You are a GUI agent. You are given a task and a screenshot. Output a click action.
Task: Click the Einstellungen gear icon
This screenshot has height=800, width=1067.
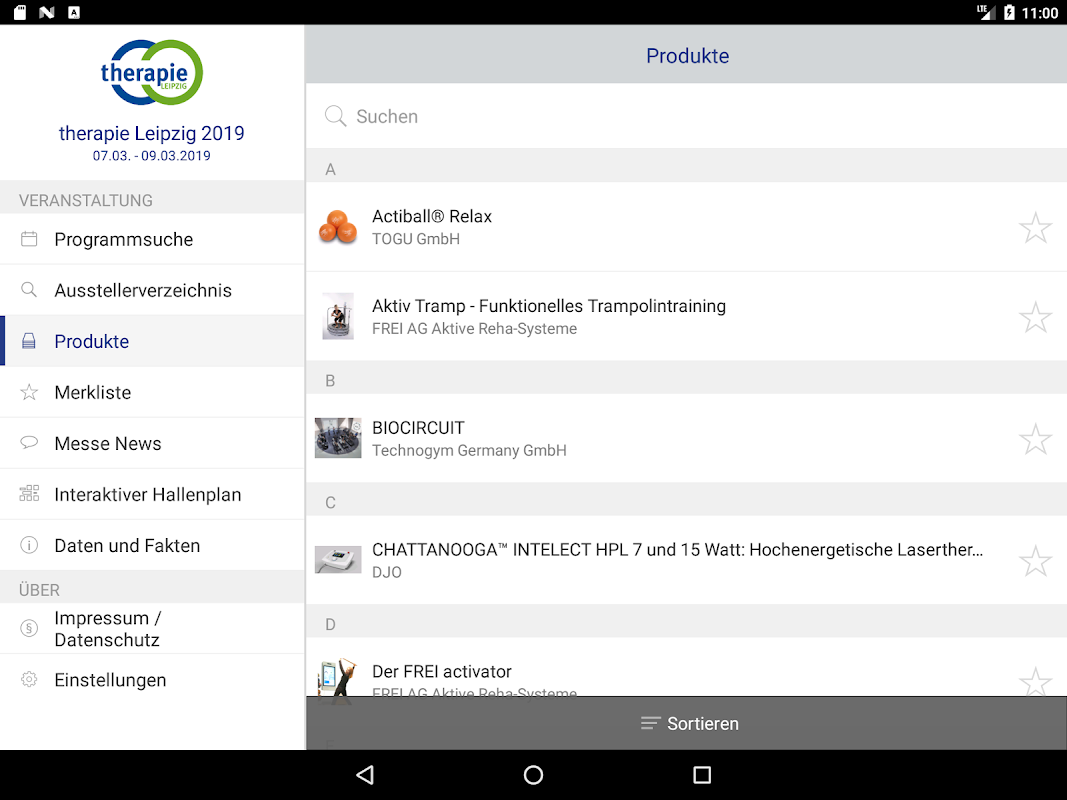click(29, 680)
